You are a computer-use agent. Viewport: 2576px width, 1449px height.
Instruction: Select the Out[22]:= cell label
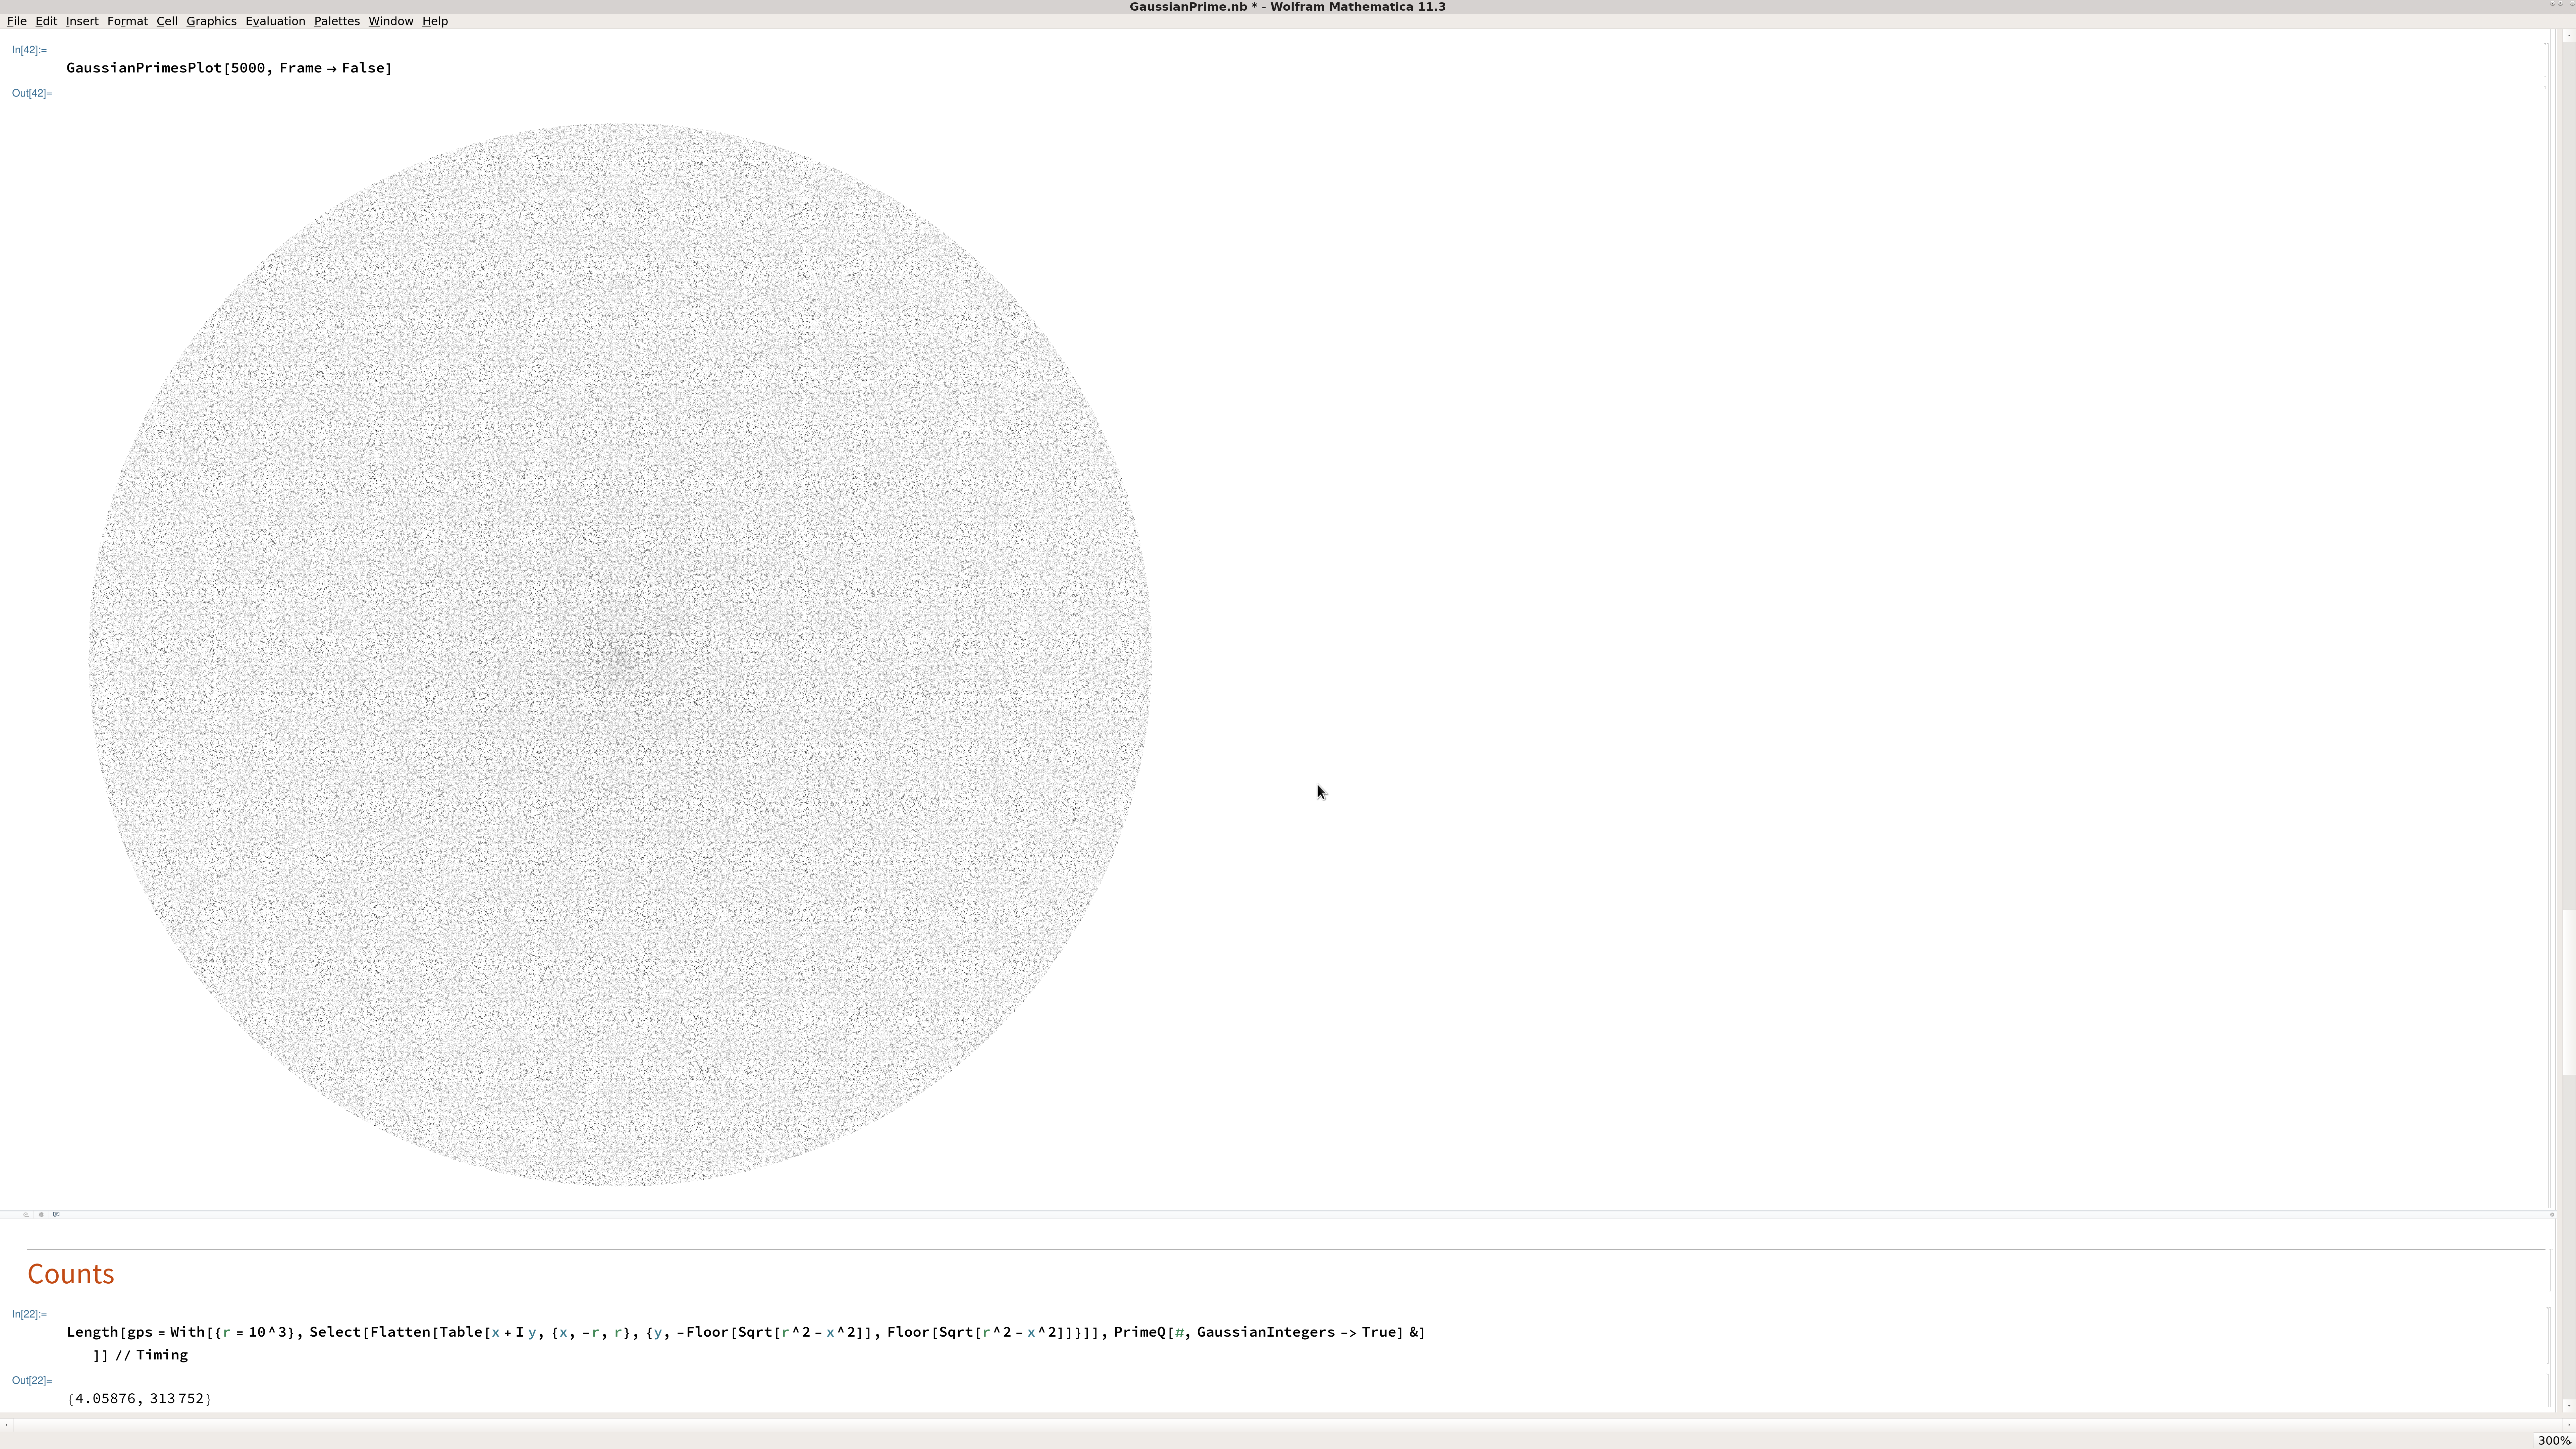(32, 1380)
